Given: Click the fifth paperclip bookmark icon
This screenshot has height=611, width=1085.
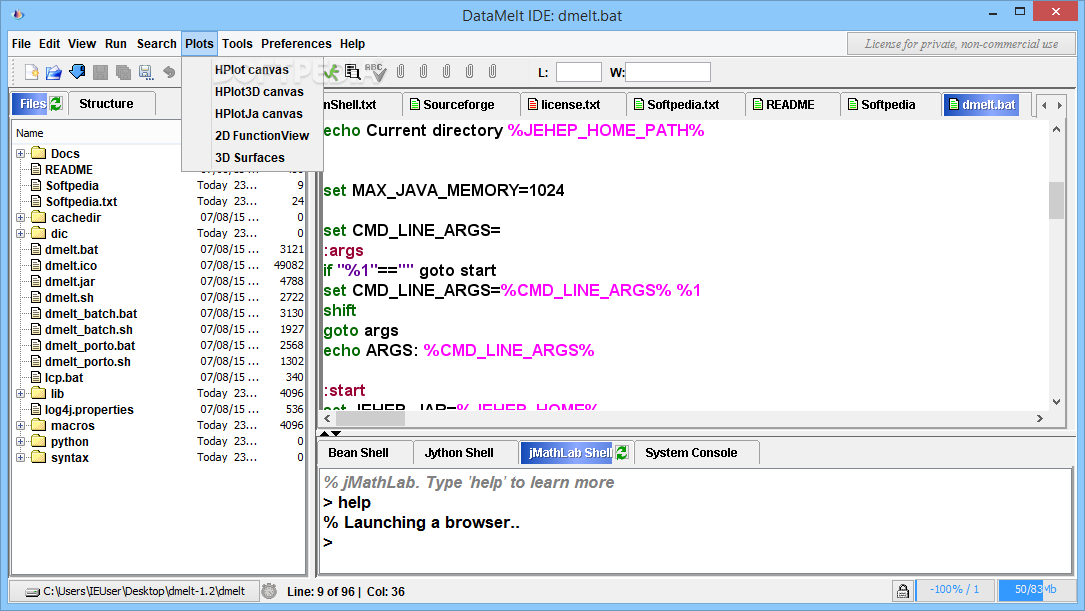Looking at the screenshot, I should point(492,71).
